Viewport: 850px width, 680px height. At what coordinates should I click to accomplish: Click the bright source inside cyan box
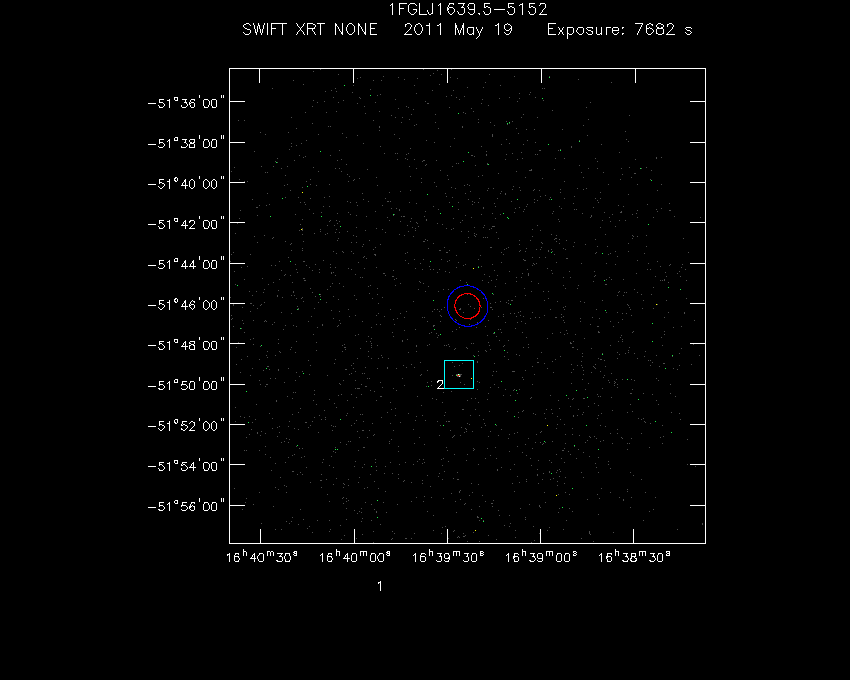pos(459,375)
